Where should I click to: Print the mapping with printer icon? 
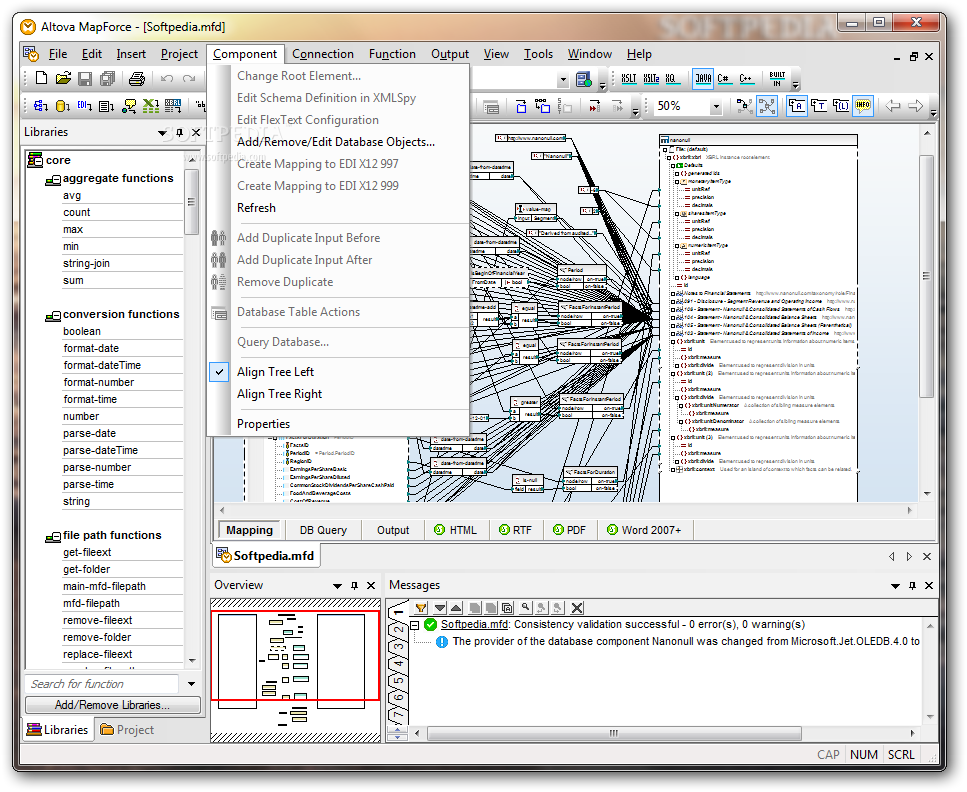coord(137,78)
